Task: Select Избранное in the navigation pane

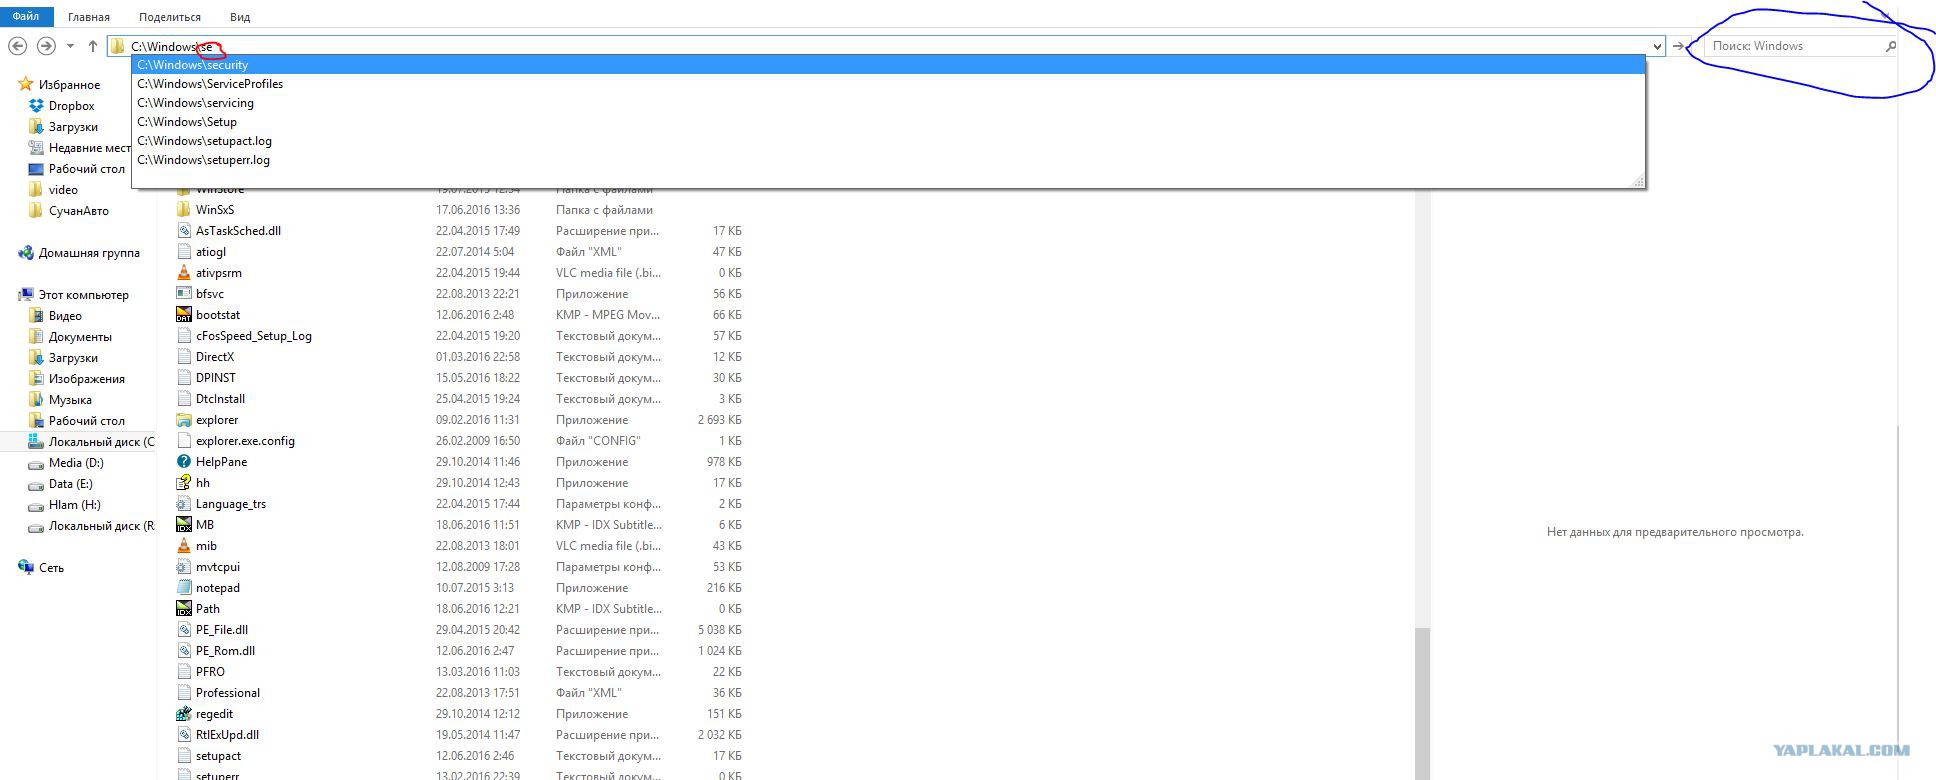Action: (69, 85)
